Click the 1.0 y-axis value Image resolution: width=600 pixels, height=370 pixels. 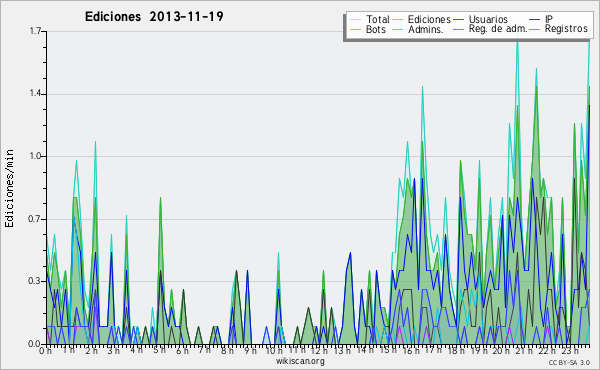point(35,156)
